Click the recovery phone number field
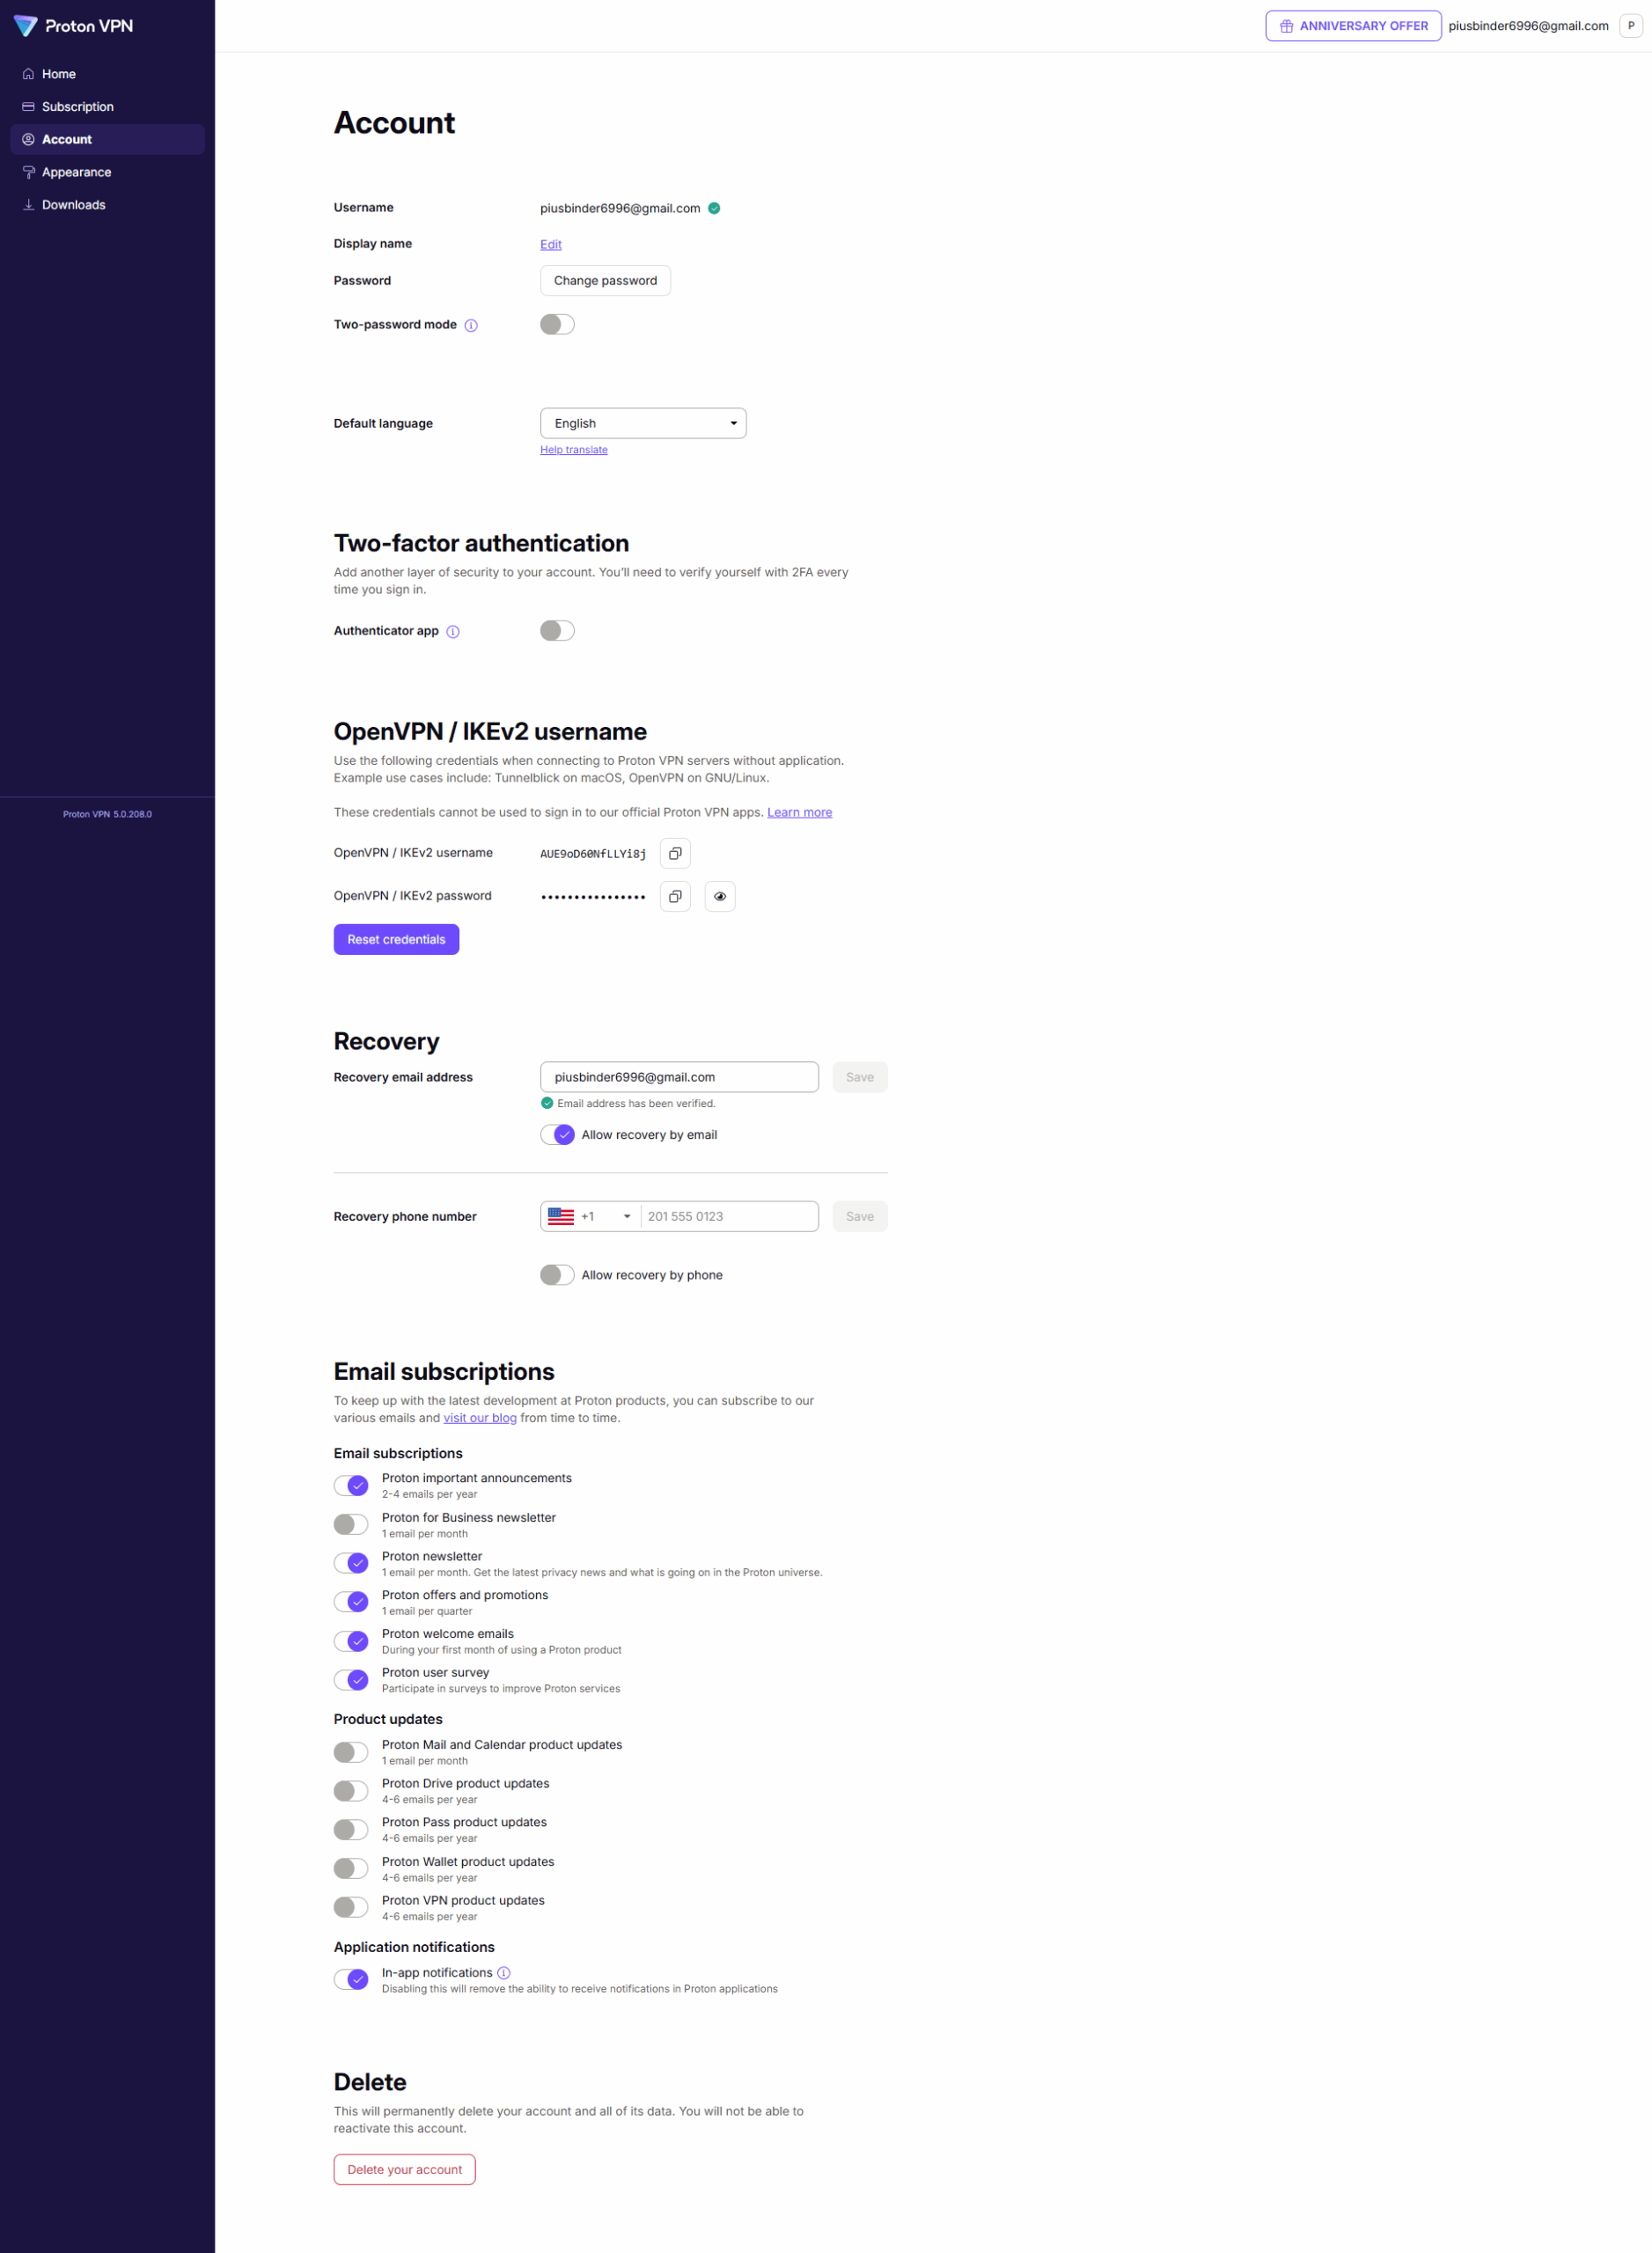 click(729, 1216)
